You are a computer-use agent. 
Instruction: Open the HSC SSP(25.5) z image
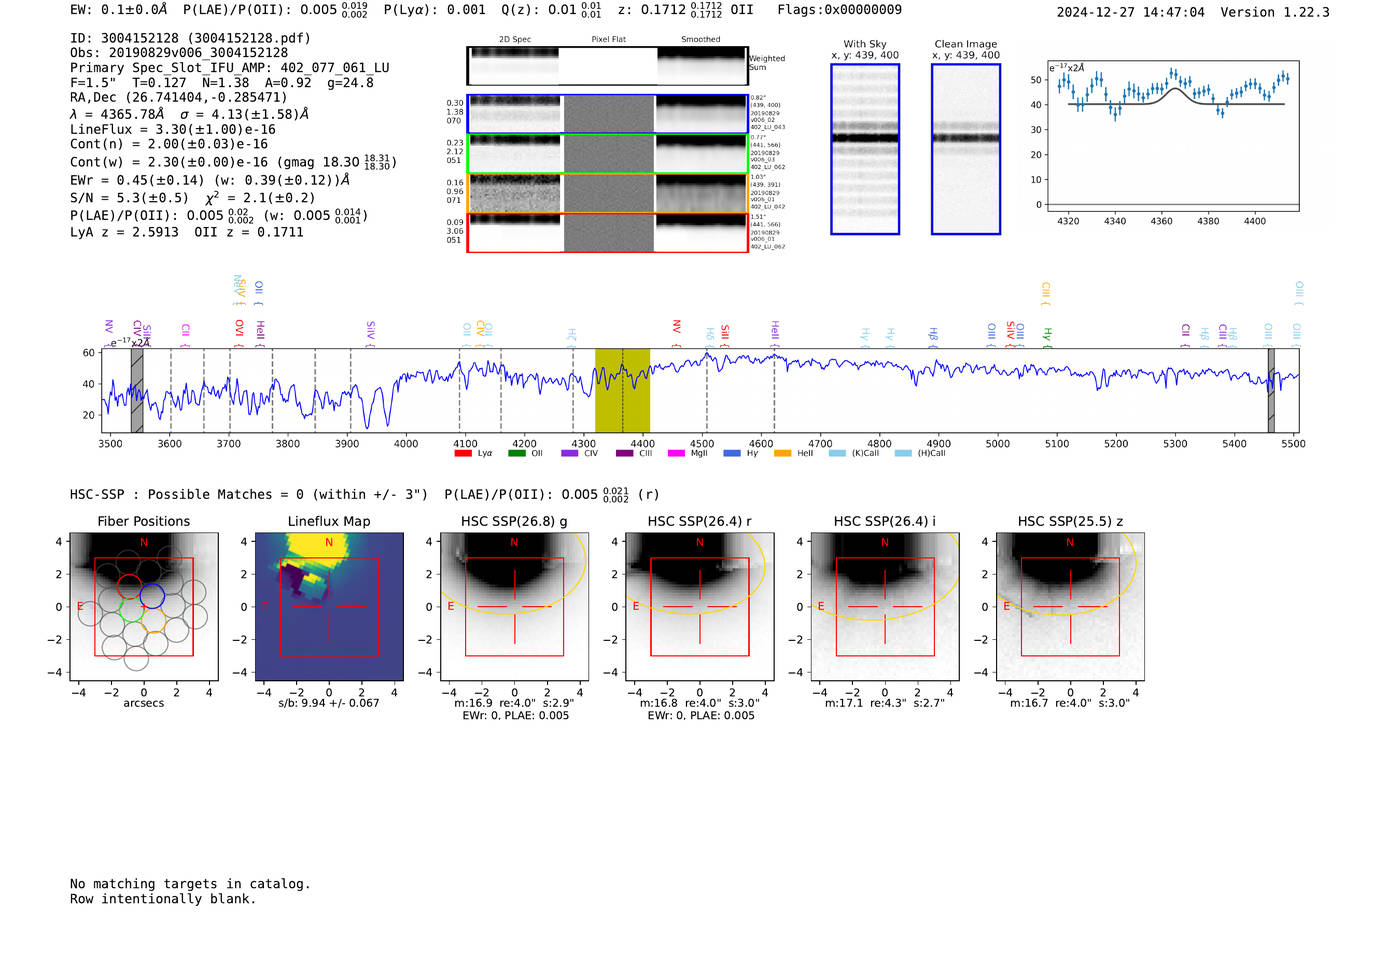[x=1070, y=607]
